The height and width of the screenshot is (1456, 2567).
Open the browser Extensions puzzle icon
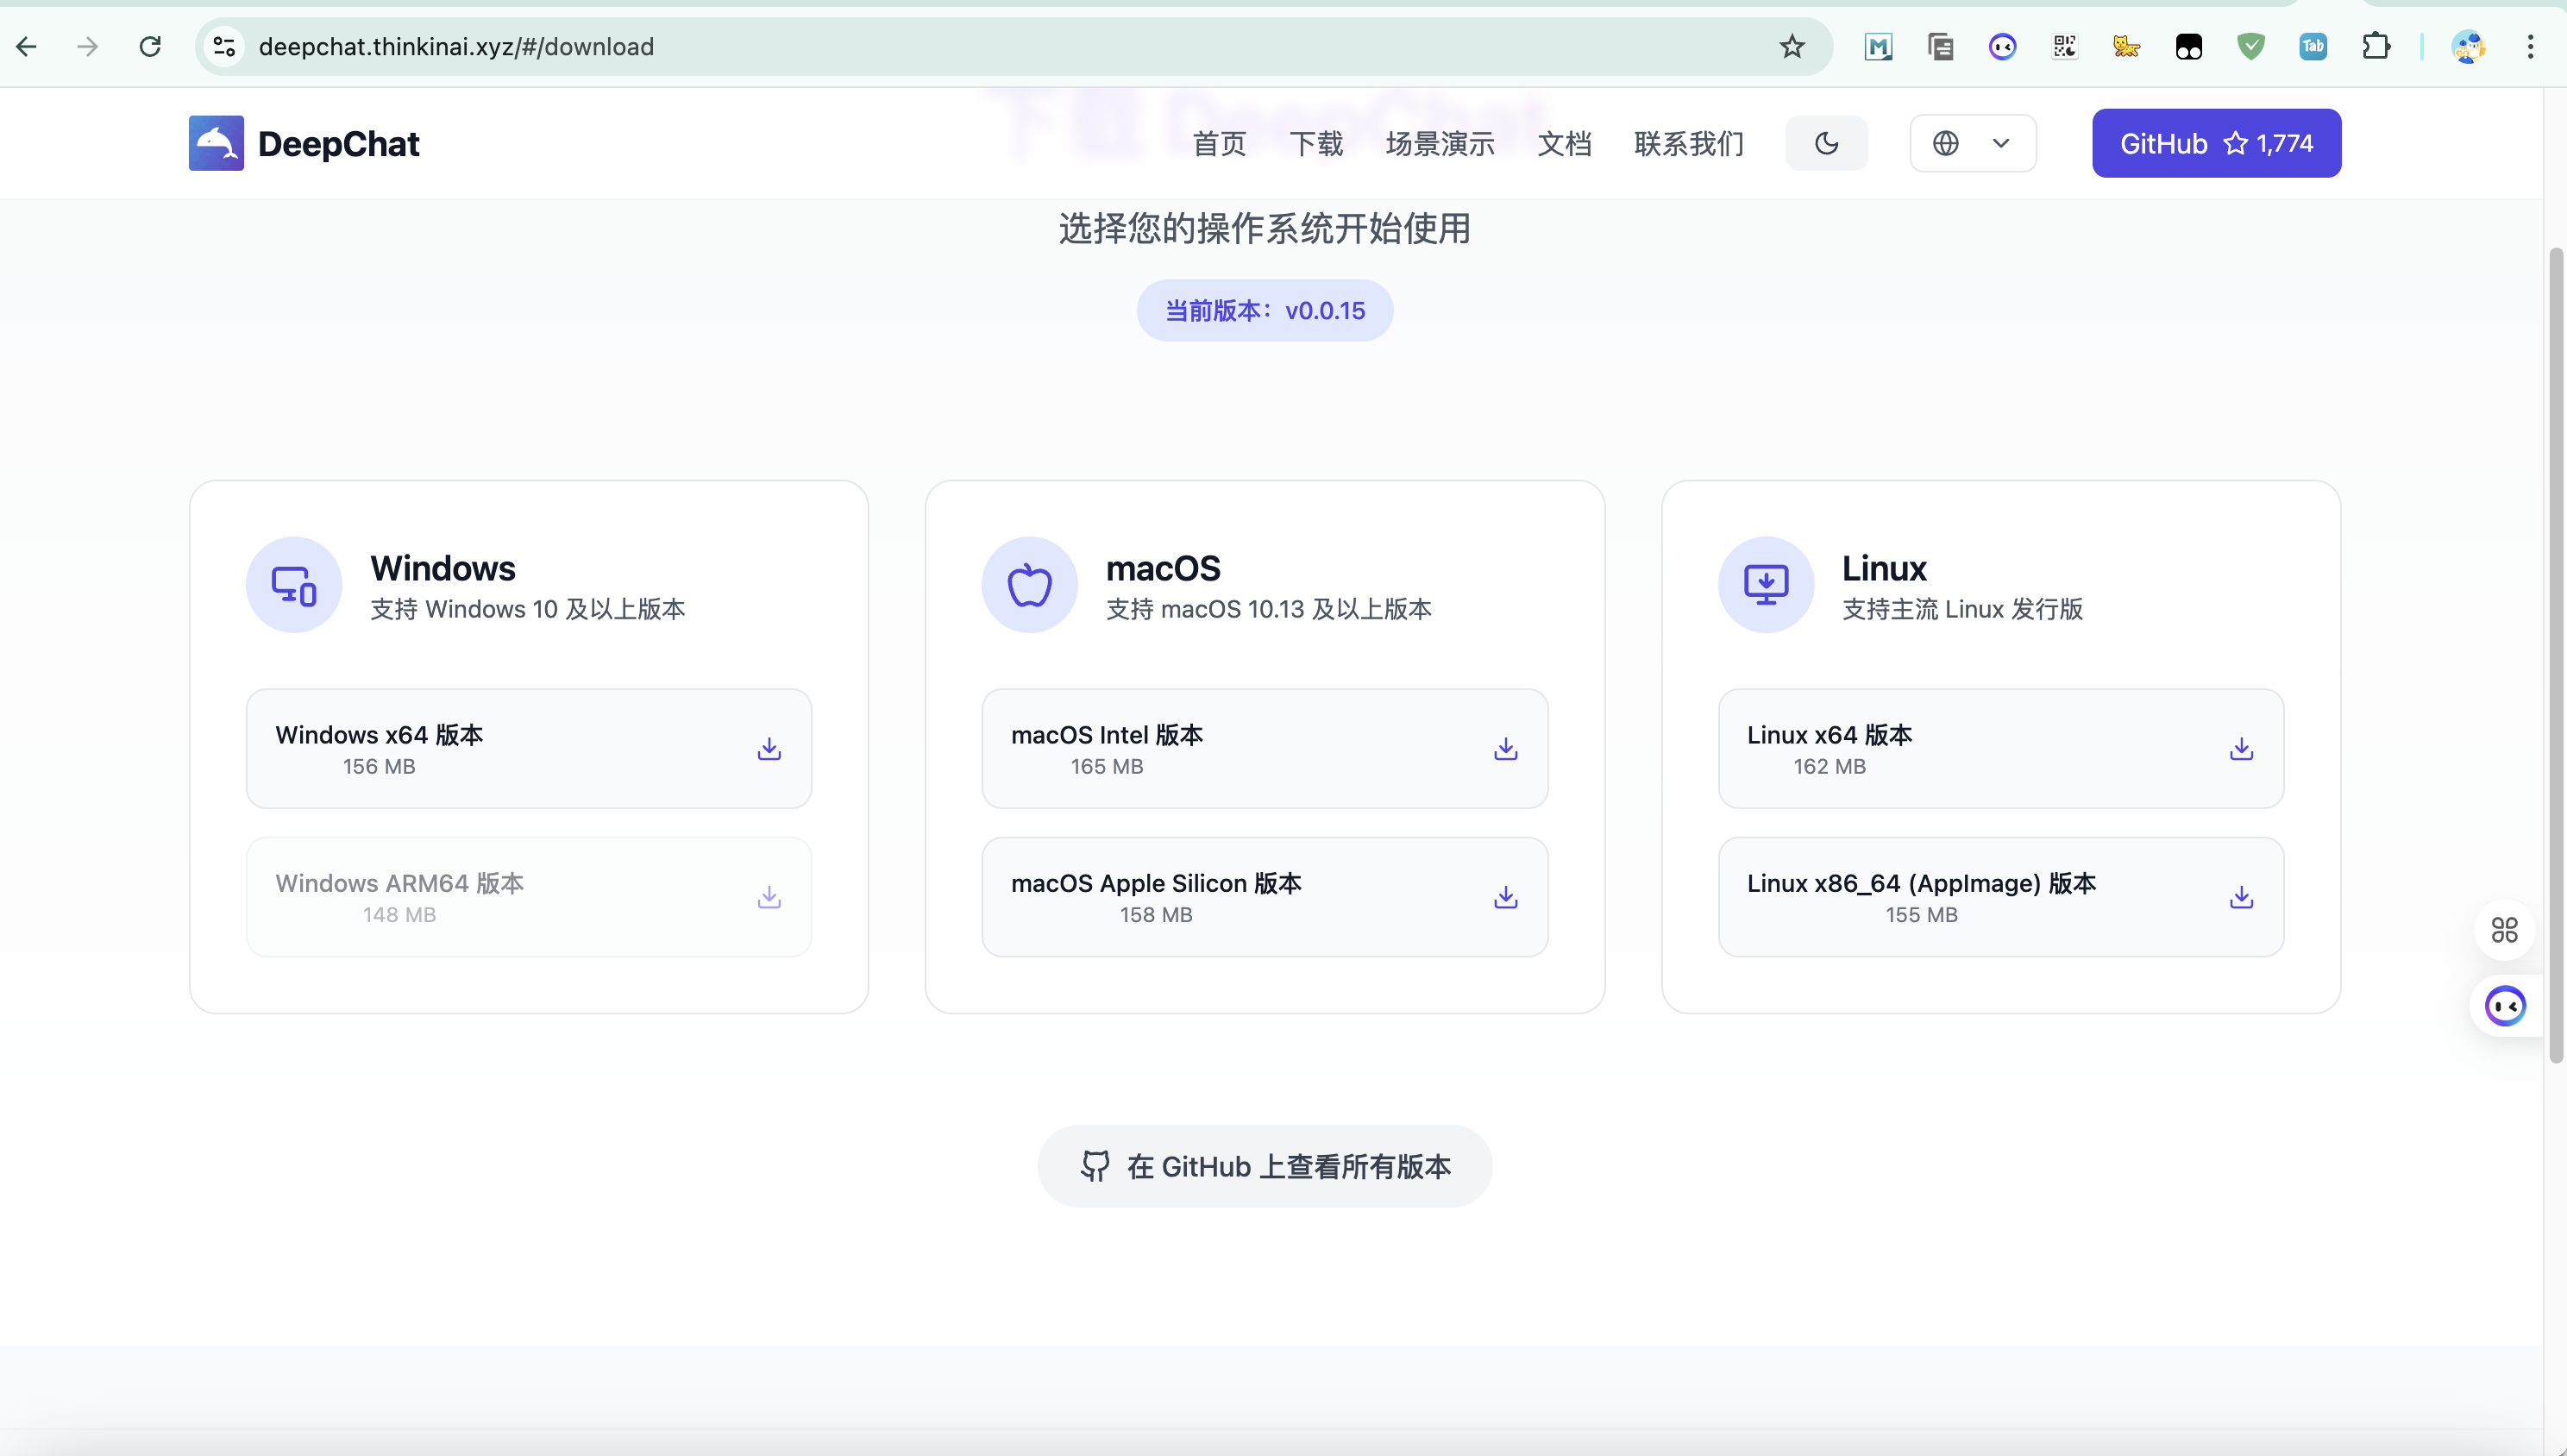click(2376, 47)
